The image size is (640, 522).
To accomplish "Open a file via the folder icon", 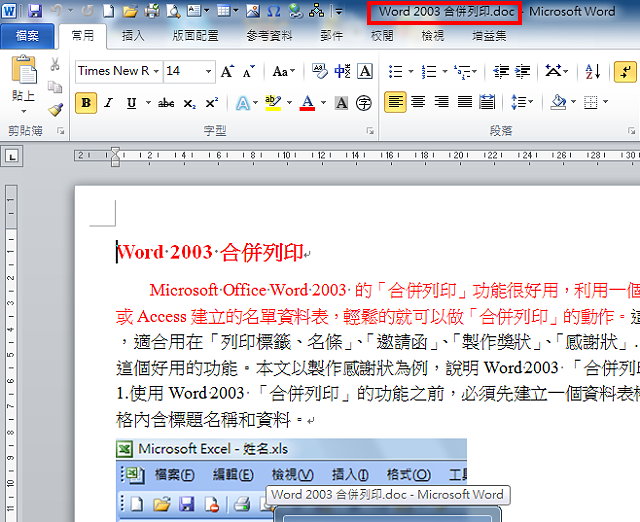I will pos(130,11).
